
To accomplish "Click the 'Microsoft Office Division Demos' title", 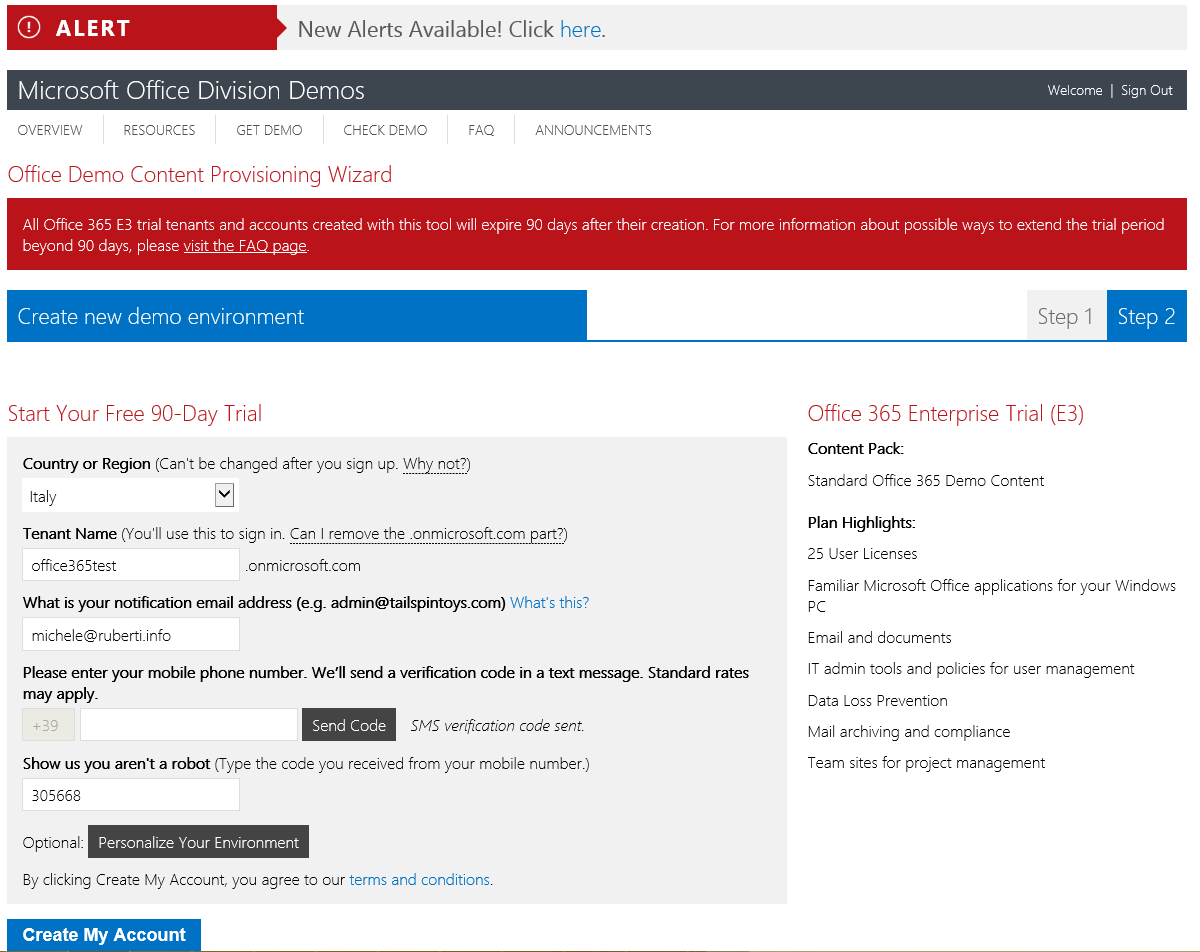I will click(191, 90).
